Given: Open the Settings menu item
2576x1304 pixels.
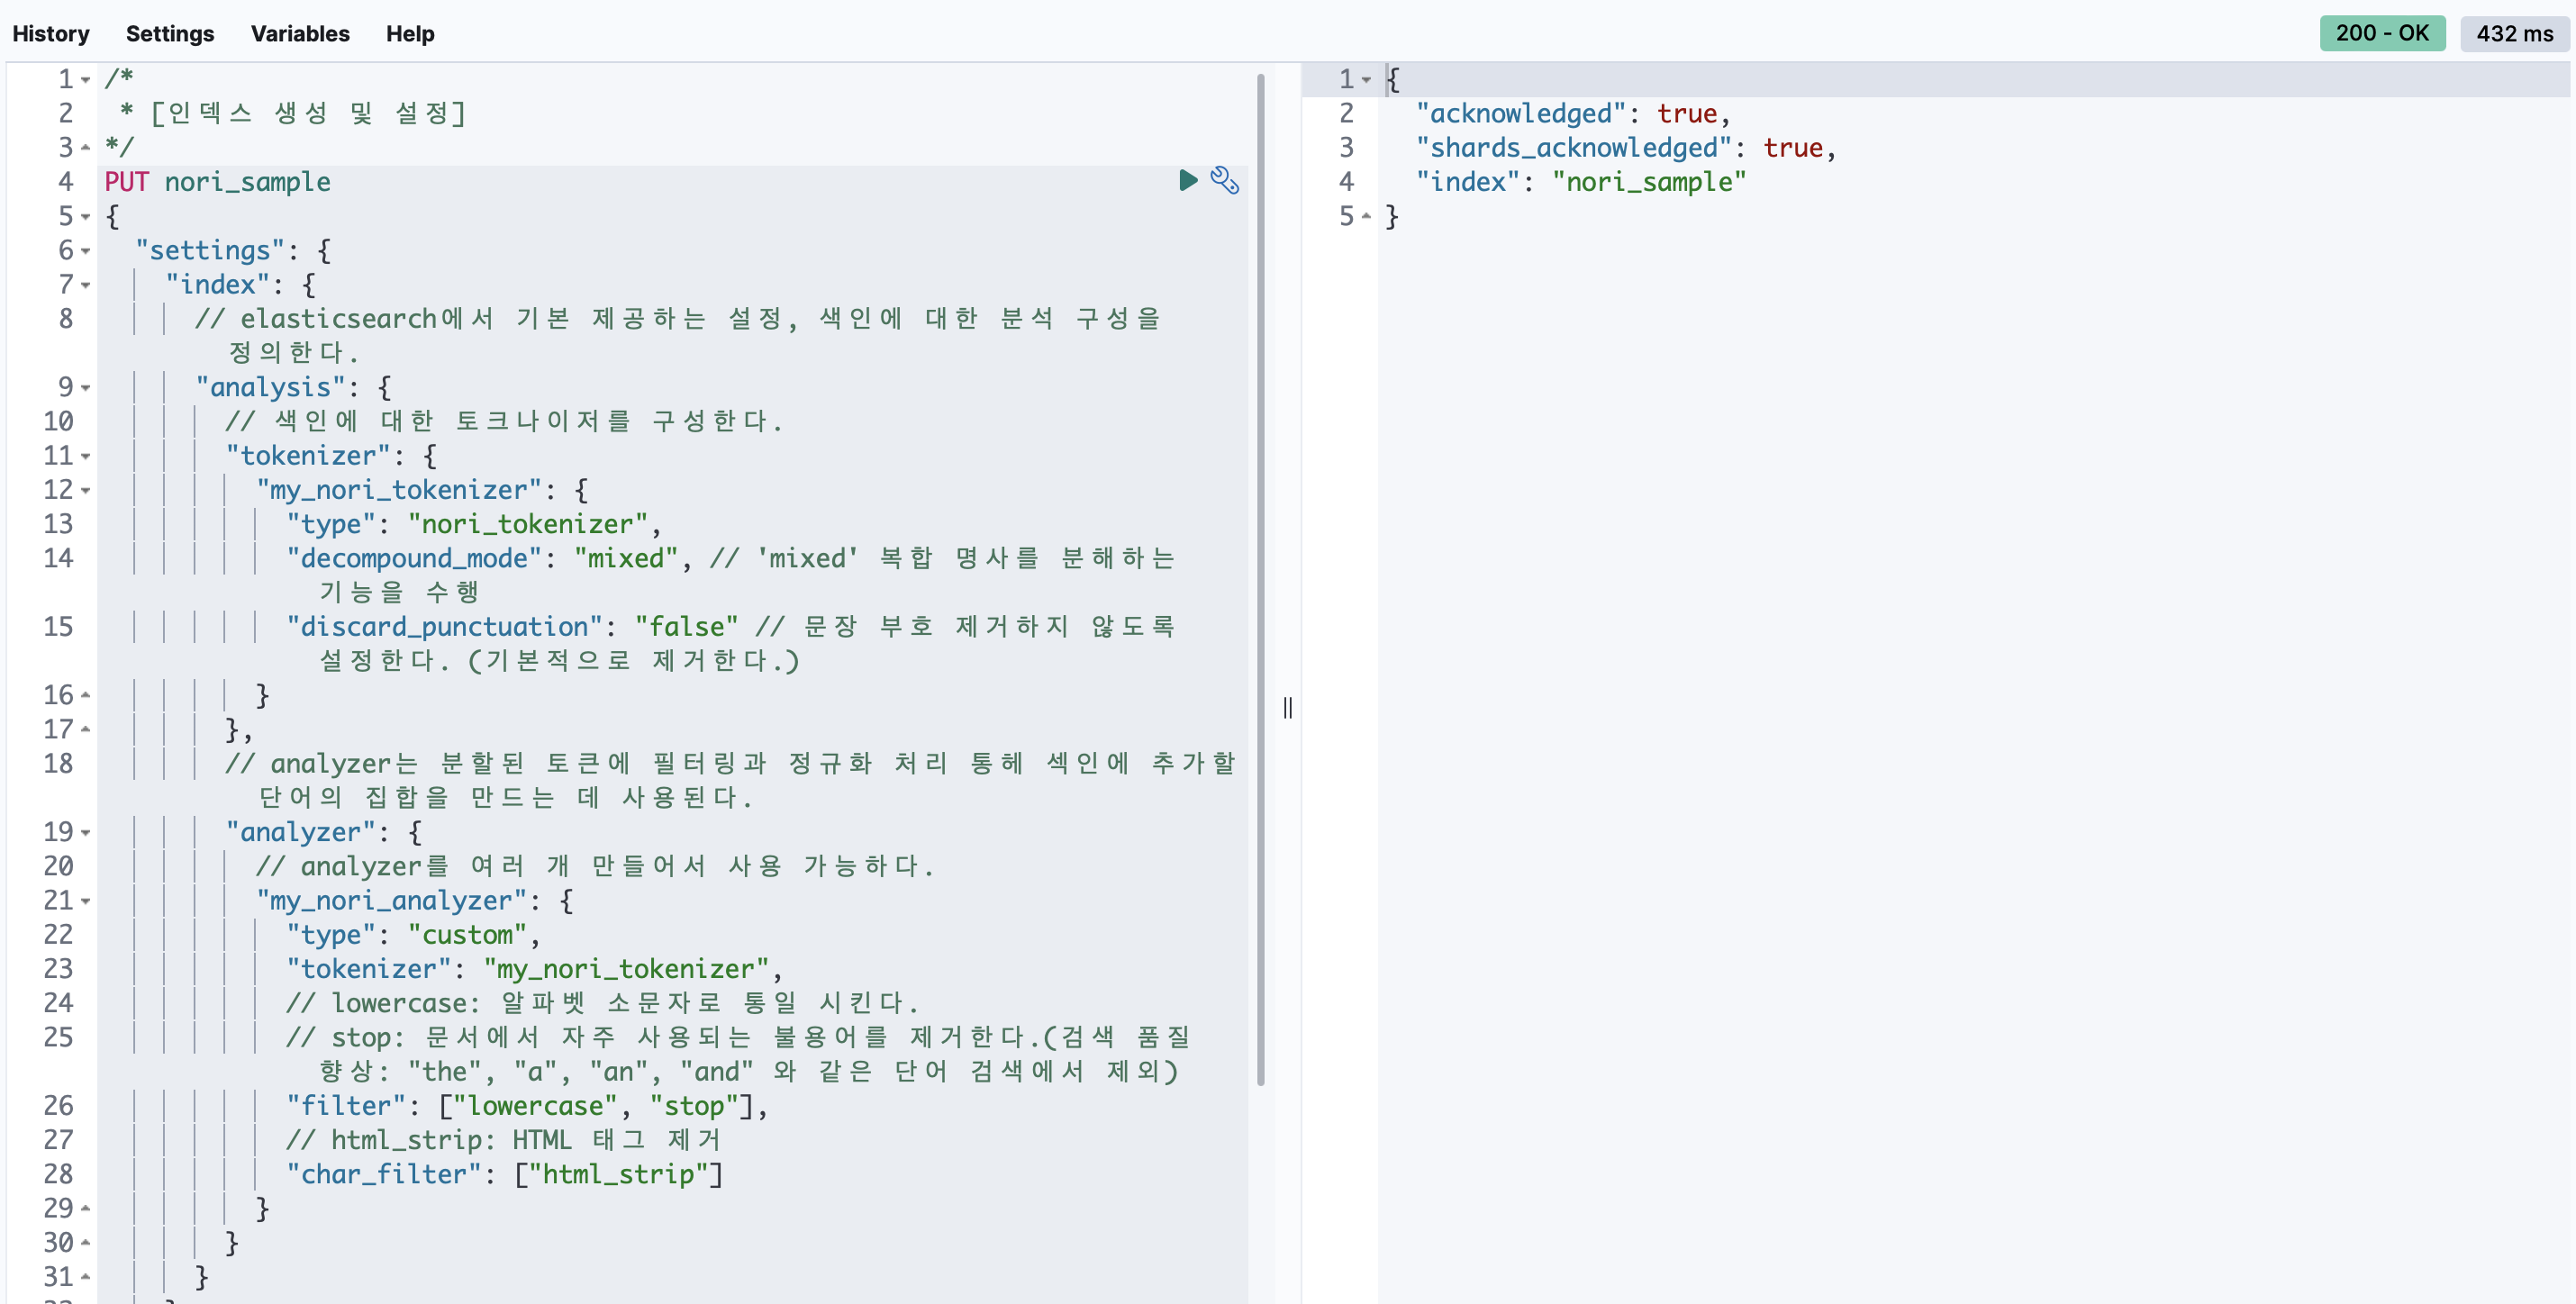Looking at the screenshot, I should [x=170, y=33].
